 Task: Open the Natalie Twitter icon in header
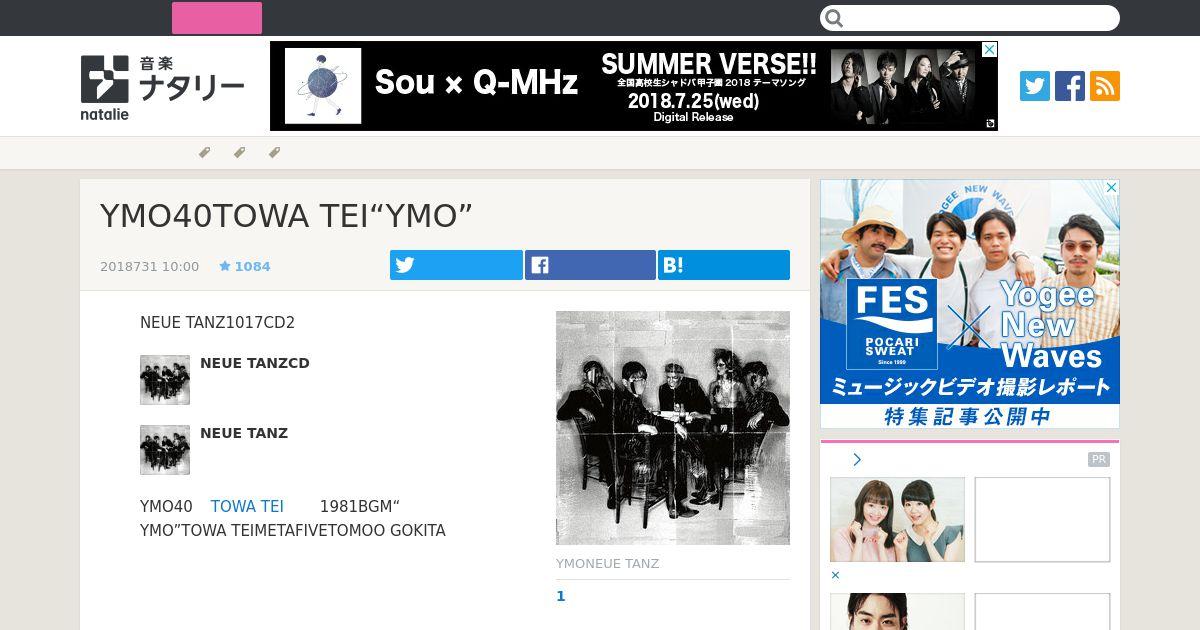pyautogui.click(x=1035, y=86)
